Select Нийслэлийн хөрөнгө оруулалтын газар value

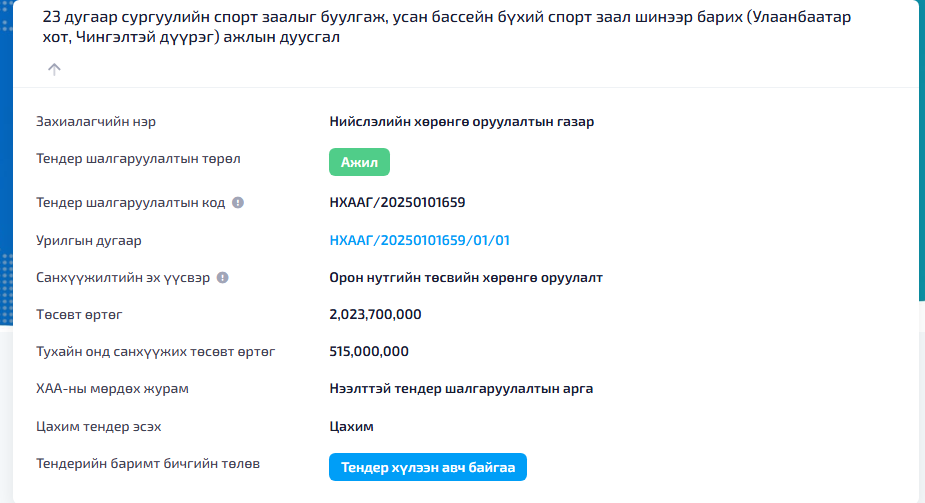pos(461,122)
